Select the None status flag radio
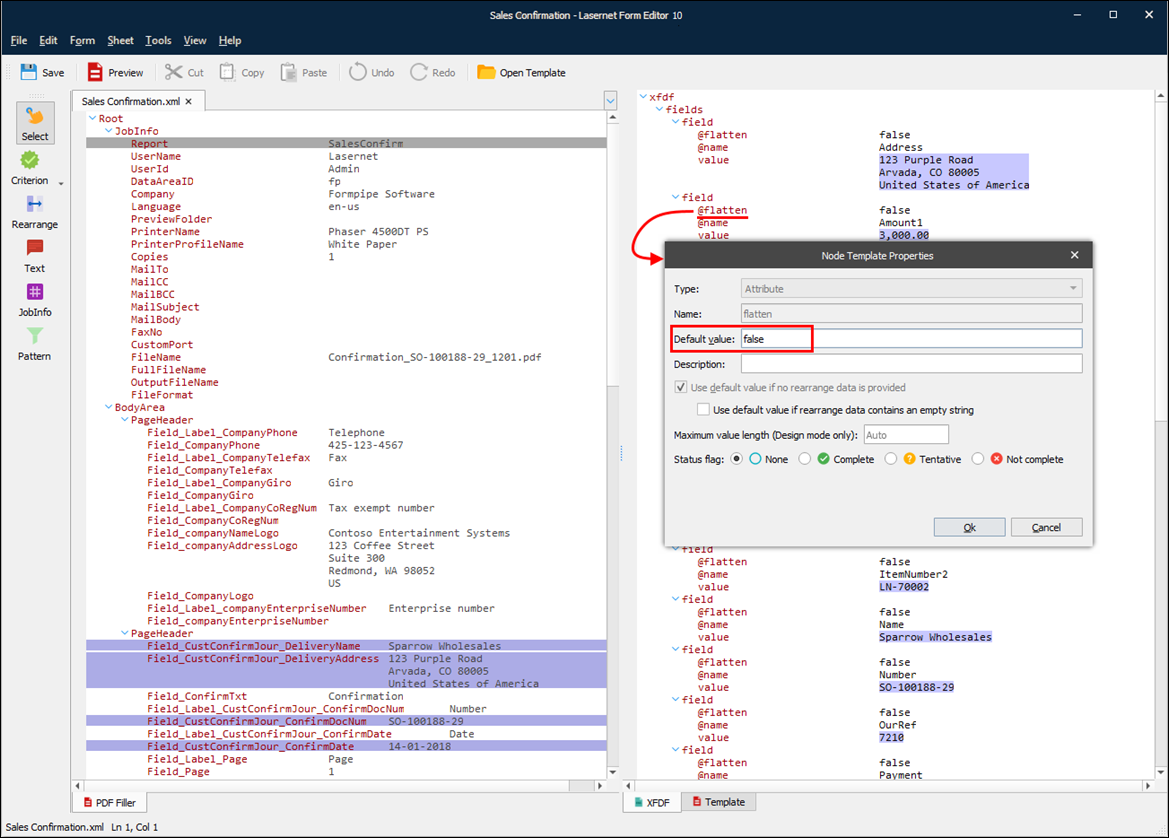Screen dimensions: 1169x838 pyautogui.click(x=737, y=459)
